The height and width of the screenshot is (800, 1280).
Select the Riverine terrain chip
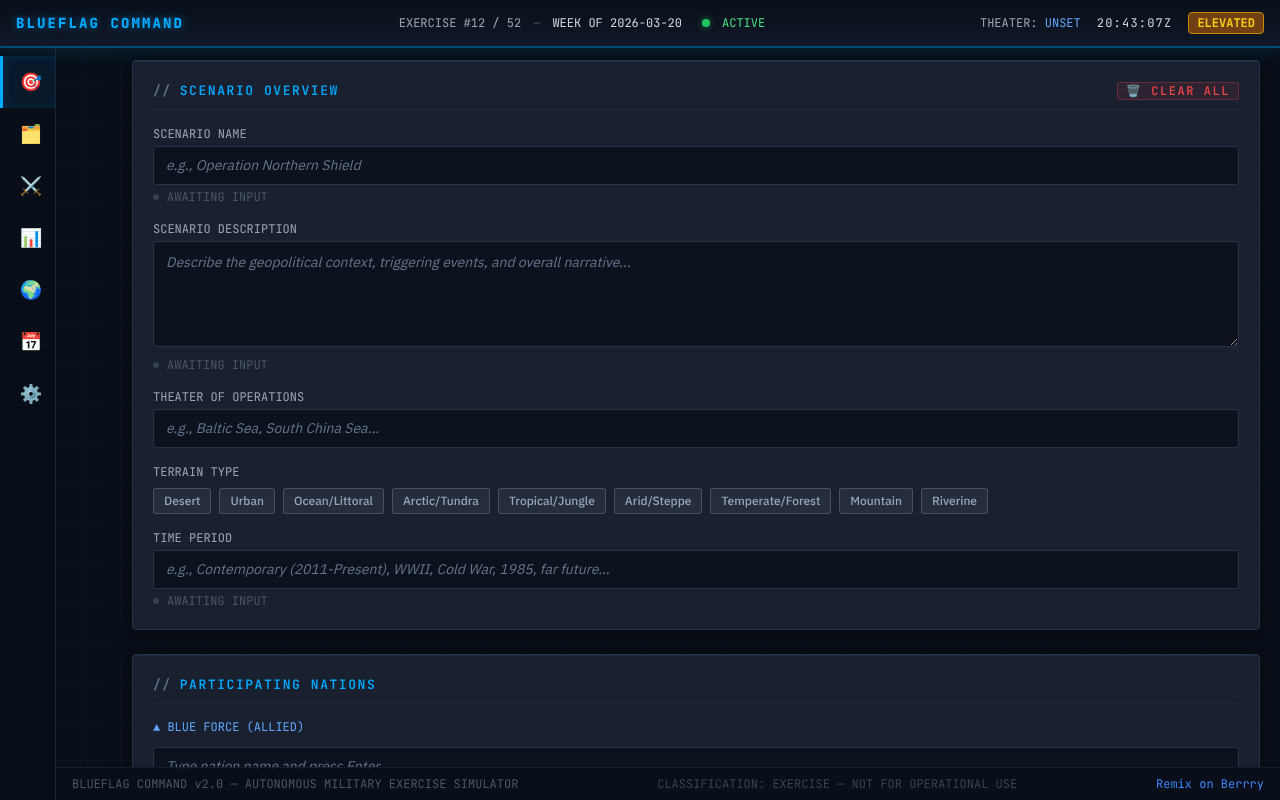(x=954, y=500)
